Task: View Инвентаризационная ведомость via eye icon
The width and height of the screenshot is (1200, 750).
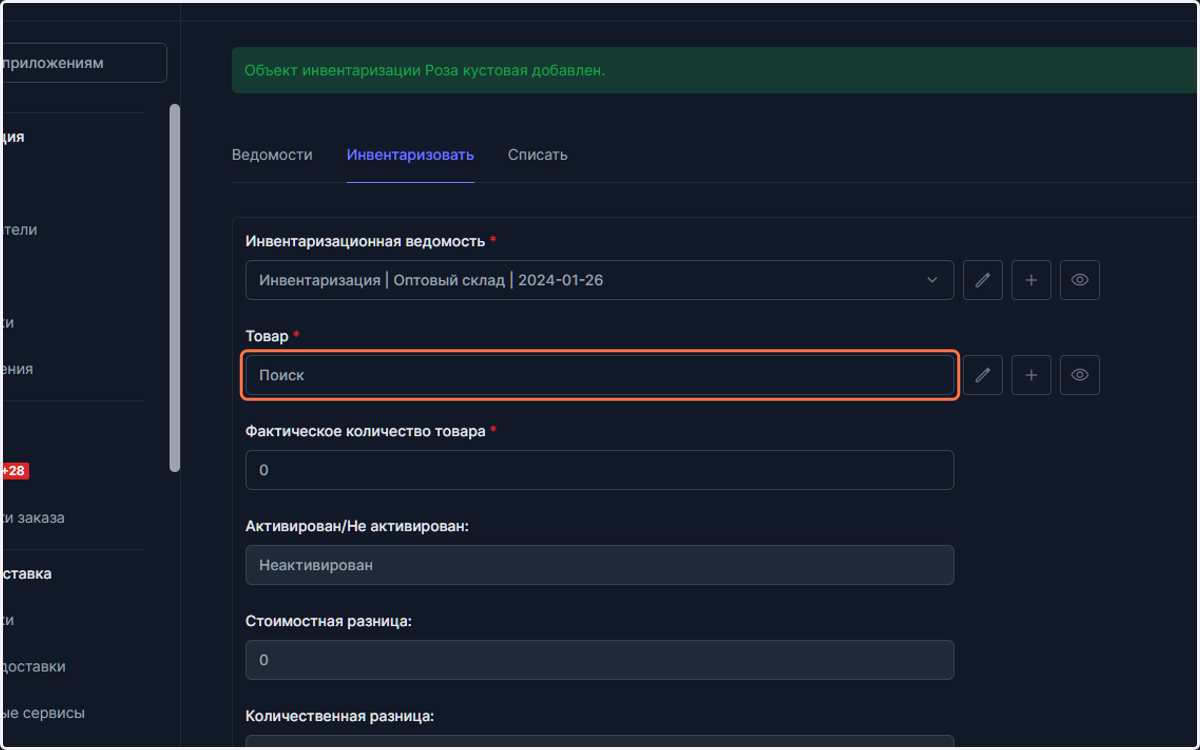Action: point(1080,280)
